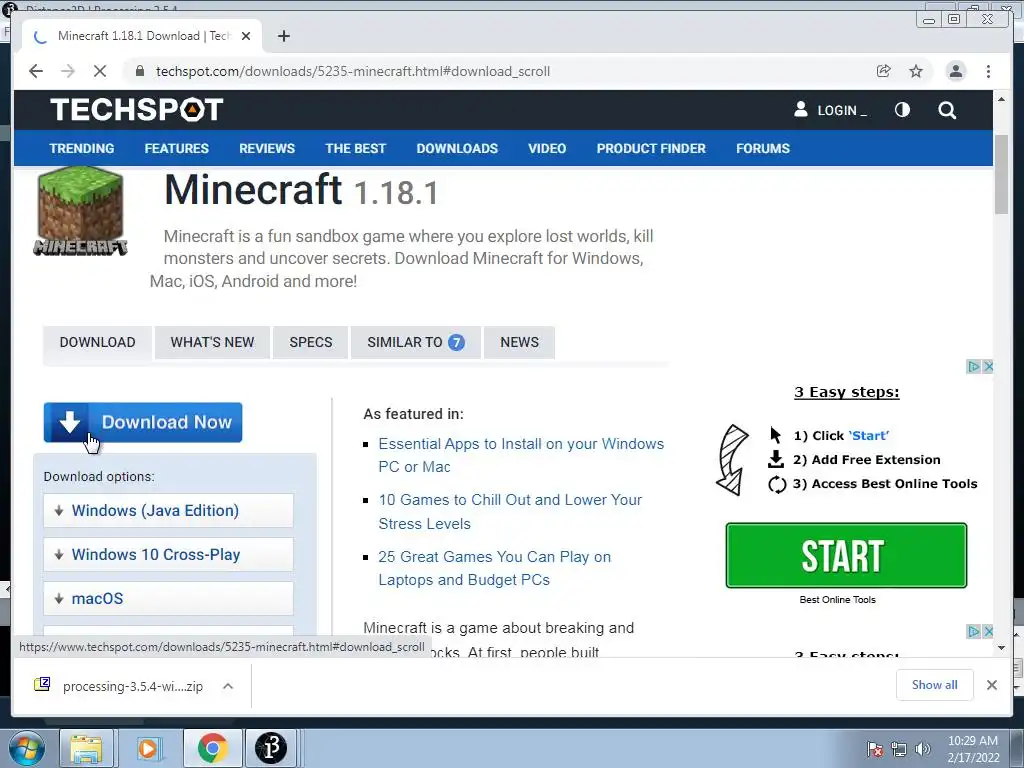The width and height of the screenshot is (1024, 768).
Task: Open Windows Explorer from taskbar
Action: point(87,748)
